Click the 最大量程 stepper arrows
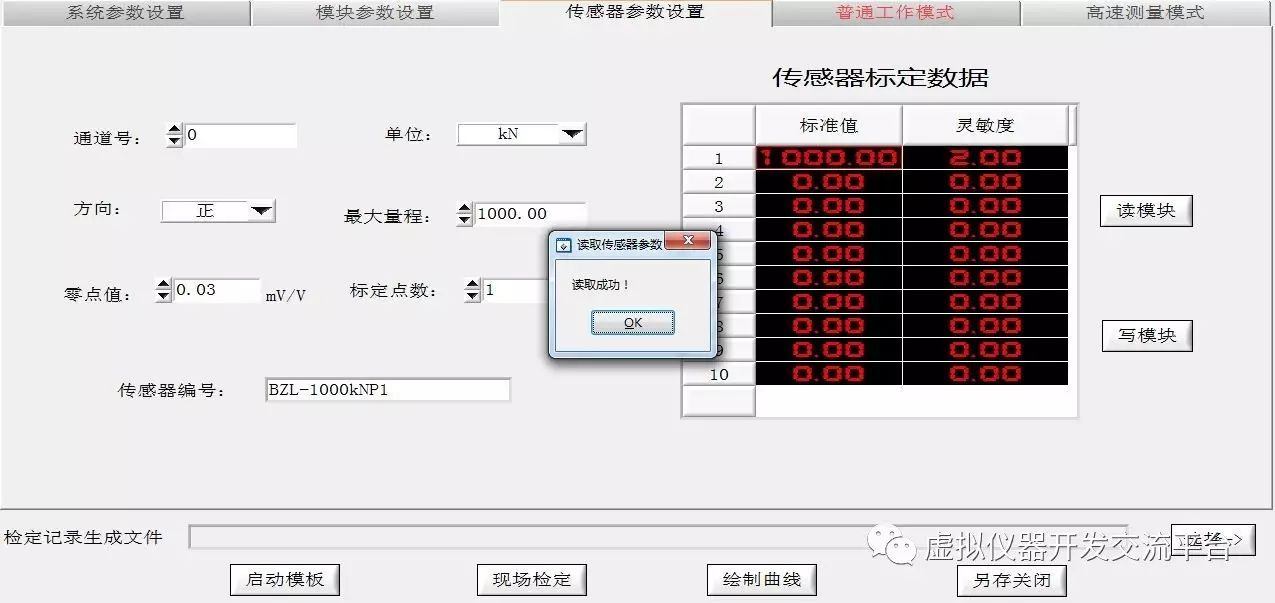The width and height of the screenshot is (1275, 603). point(464,214)
